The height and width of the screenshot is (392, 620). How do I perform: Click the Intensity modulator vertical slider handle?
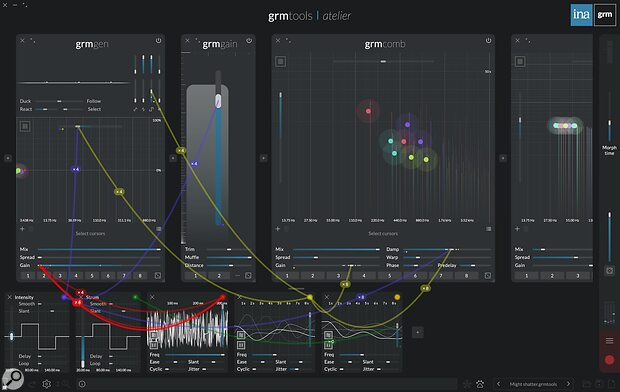pos(11,337)
